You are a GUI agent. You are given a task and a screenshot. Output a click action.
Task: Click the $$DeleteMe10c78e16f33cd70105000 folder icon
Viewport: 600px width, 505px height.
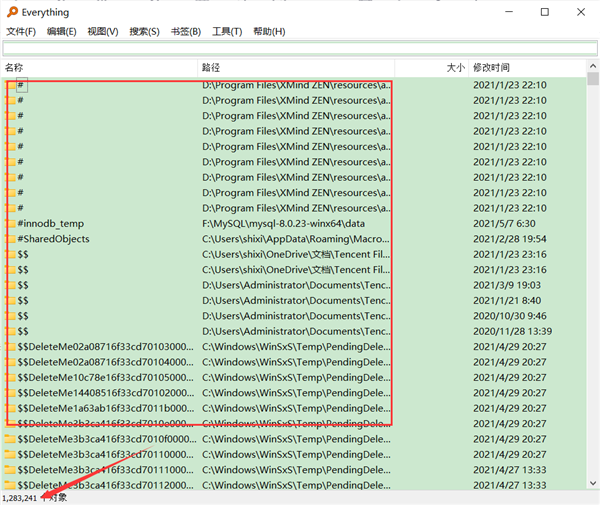click(10, 377)
